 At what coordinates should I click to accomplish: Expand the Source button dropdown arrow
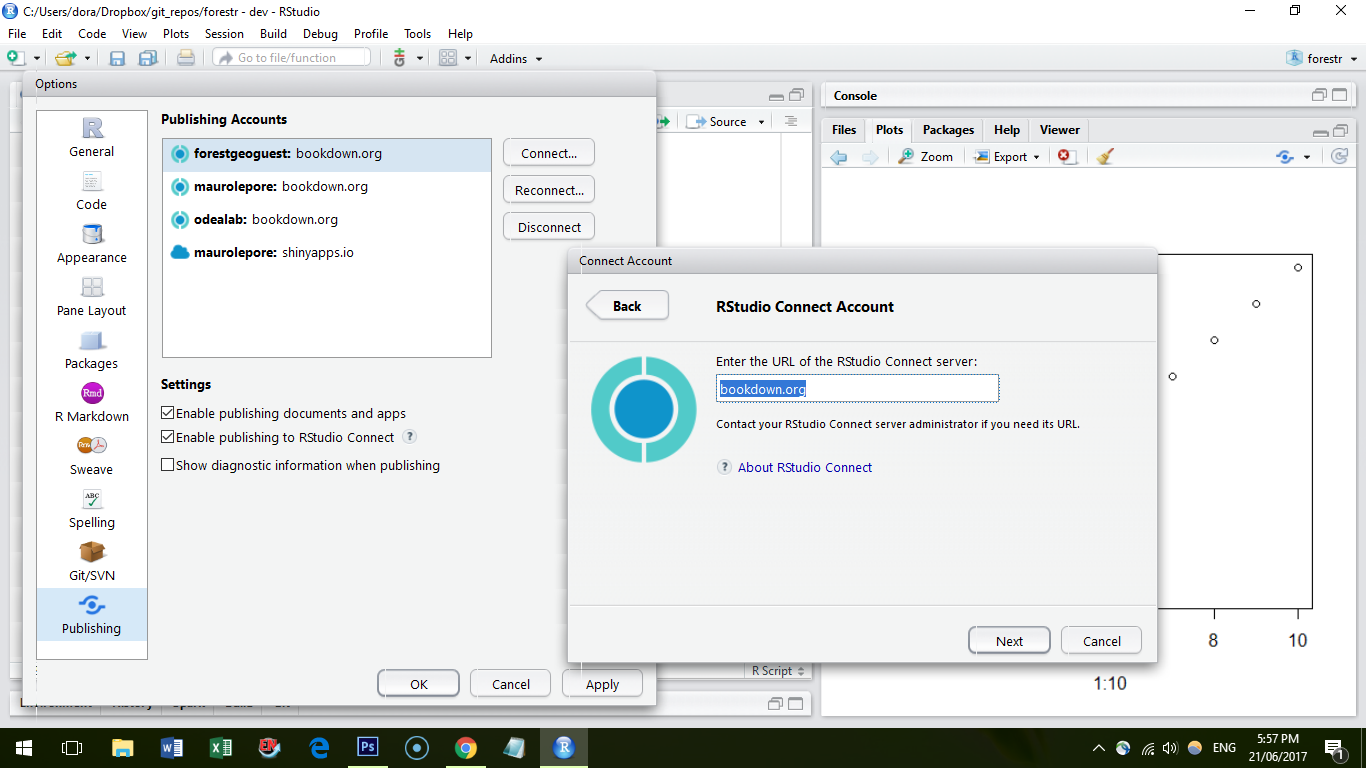point(761,122)
